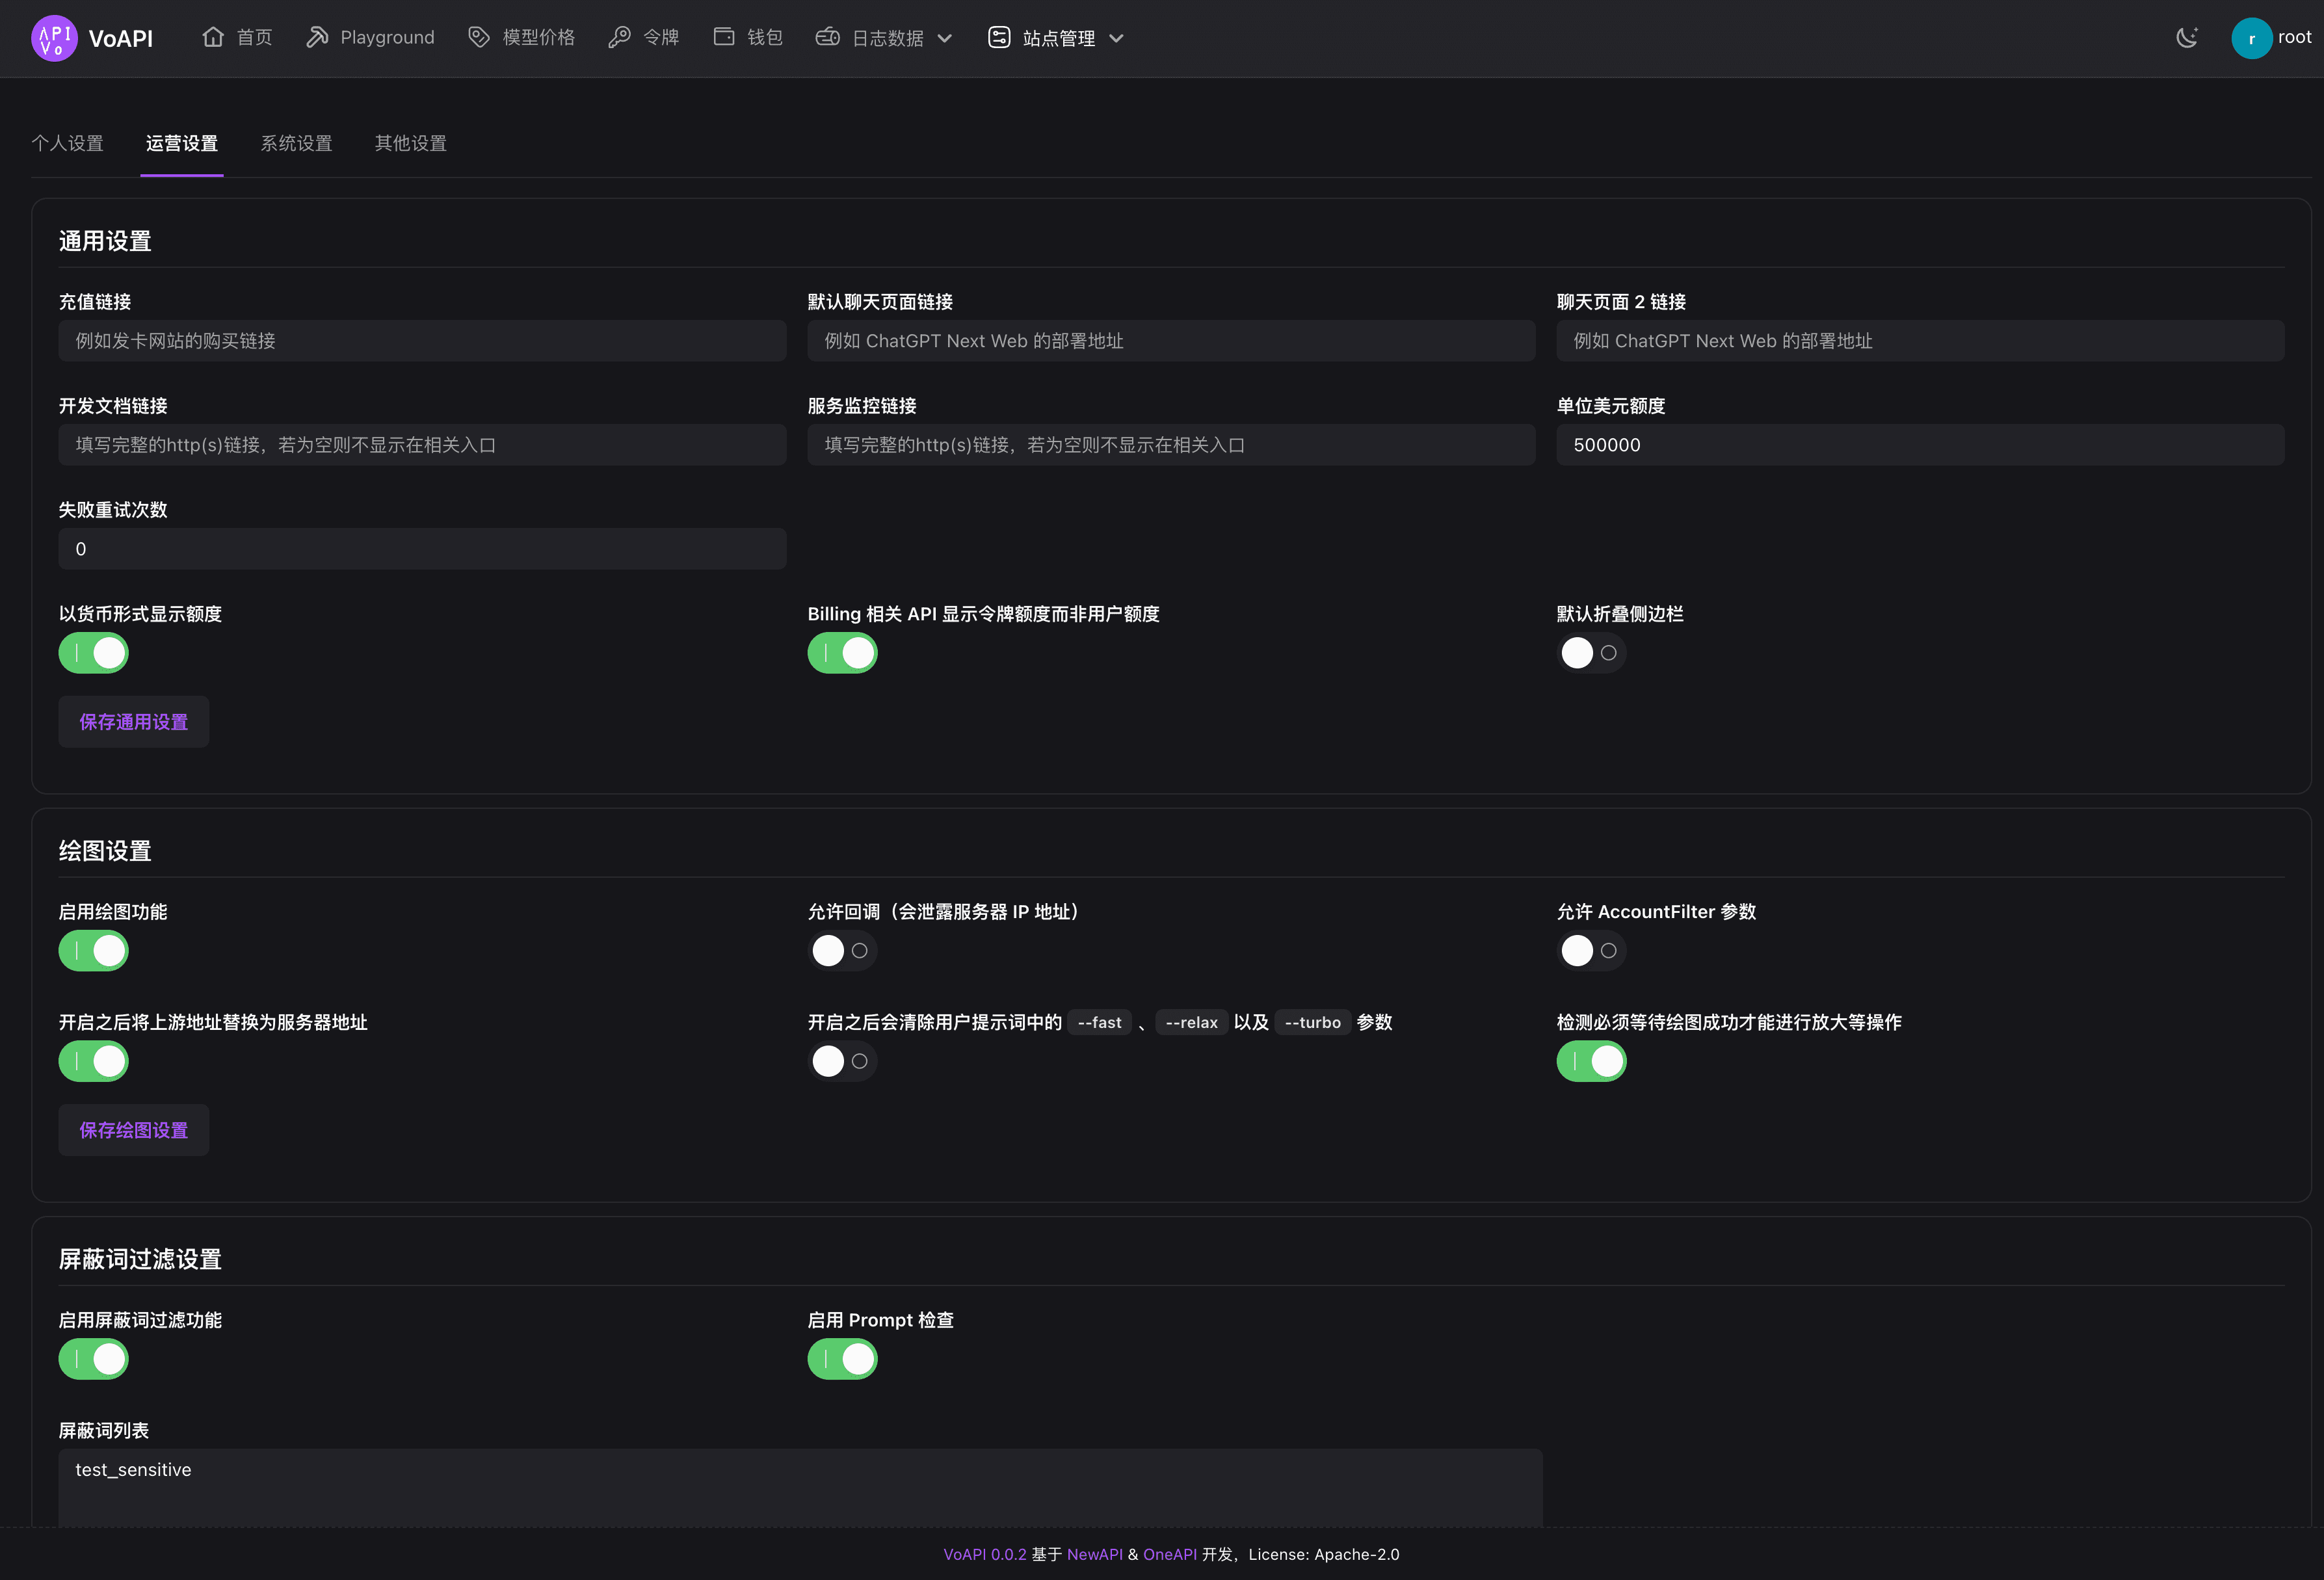Viewport: 2324px width, 1580px height.
Task: Open the Playground menu item
Action: click(371, 37)
